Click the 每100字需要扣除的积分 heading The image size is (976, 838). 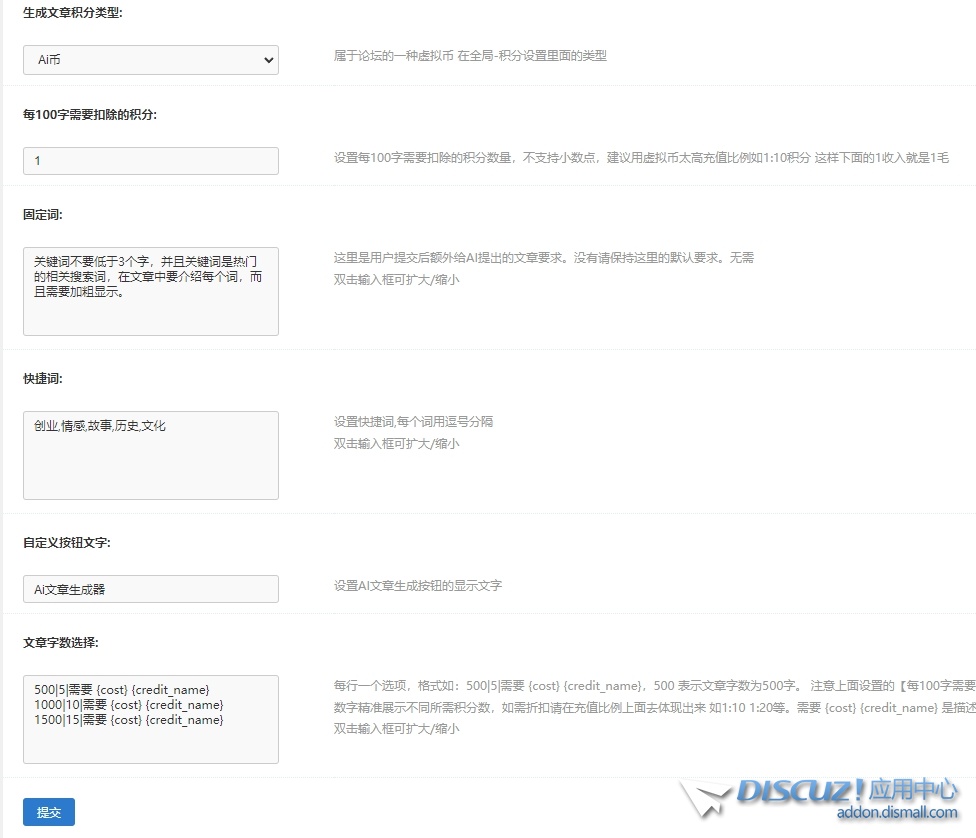click(90, 114)
